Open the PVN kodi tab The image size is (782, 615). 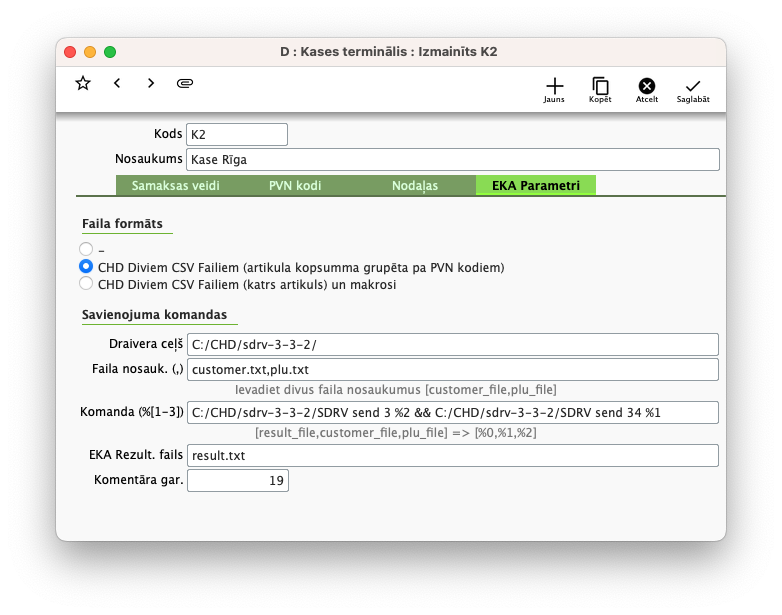[295, 185]
